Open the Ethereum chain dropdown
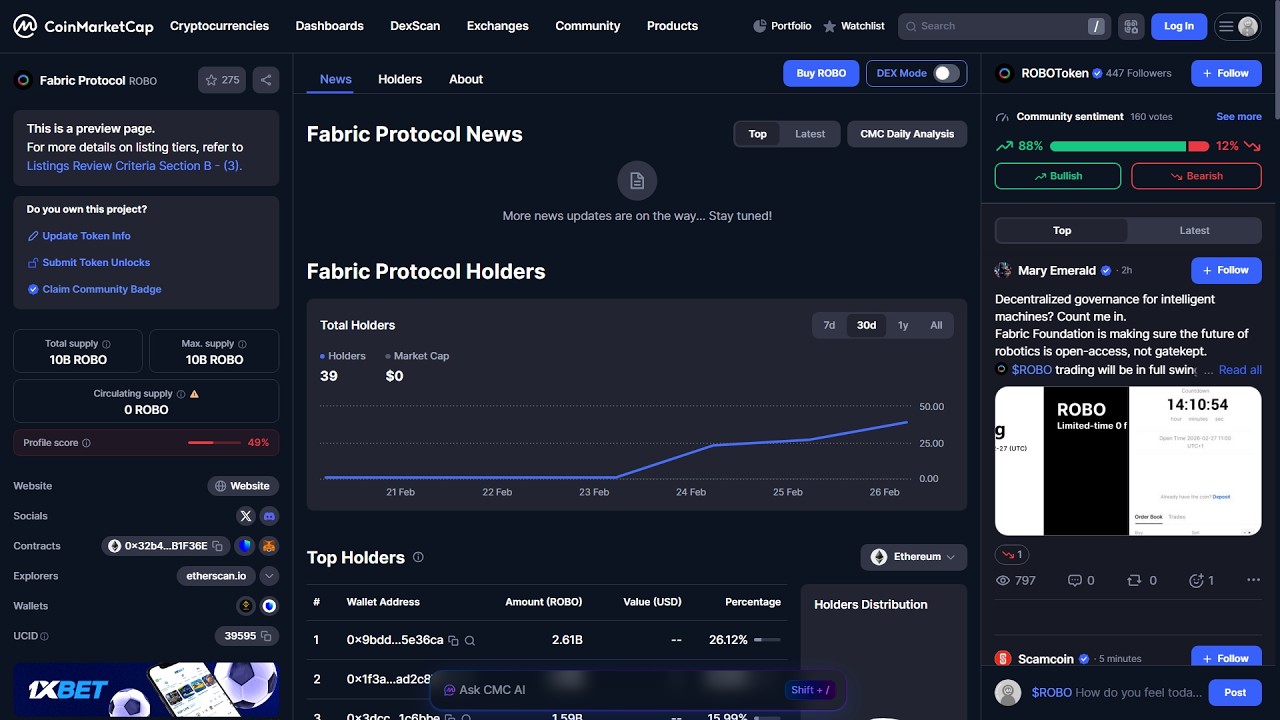 click(x=914, y=557)
